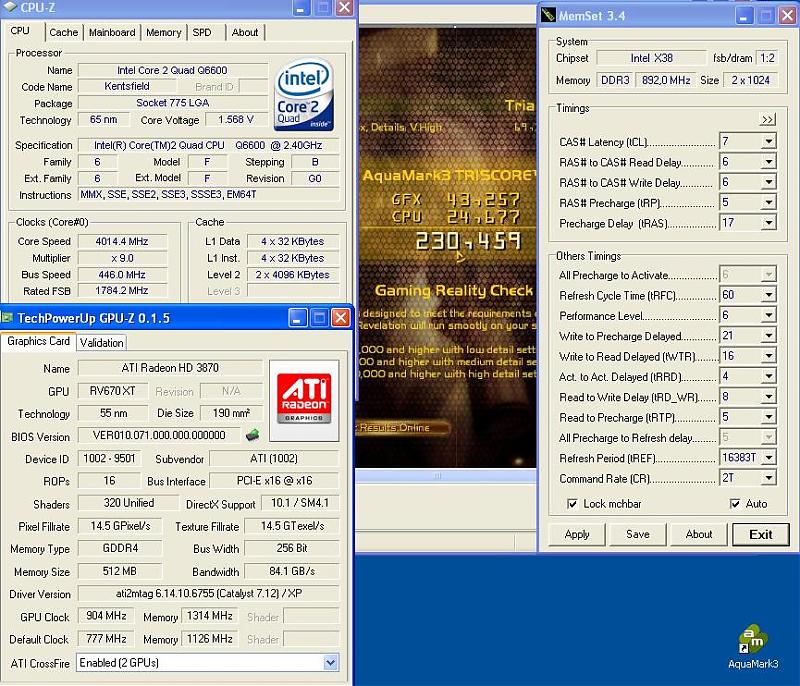Viewport: 800px width, 686px height.
Task: Open the Read to Precharge (tRTP) dropdown
Action: tap(768, 417)
